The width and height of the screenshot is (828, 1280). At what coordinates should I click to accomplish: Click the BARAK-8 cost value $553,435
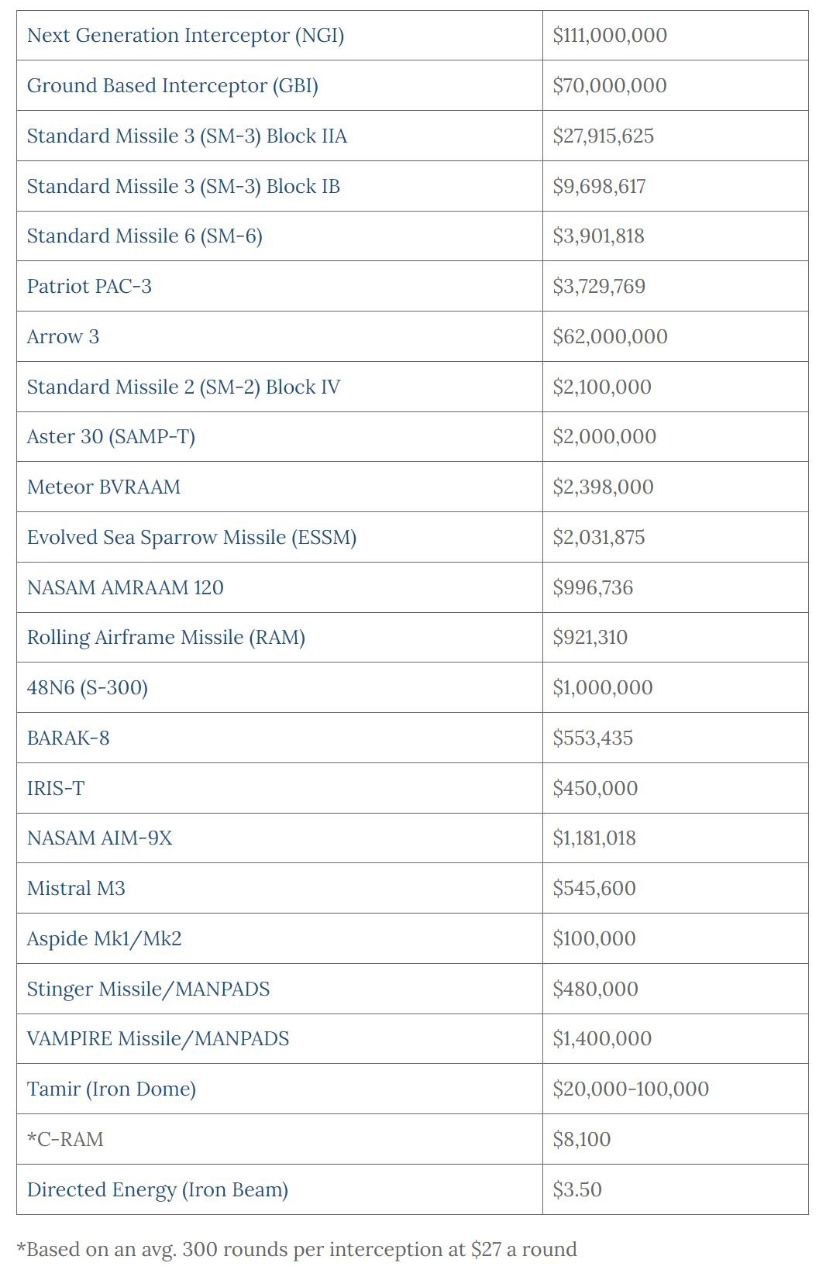click(592, 738)
